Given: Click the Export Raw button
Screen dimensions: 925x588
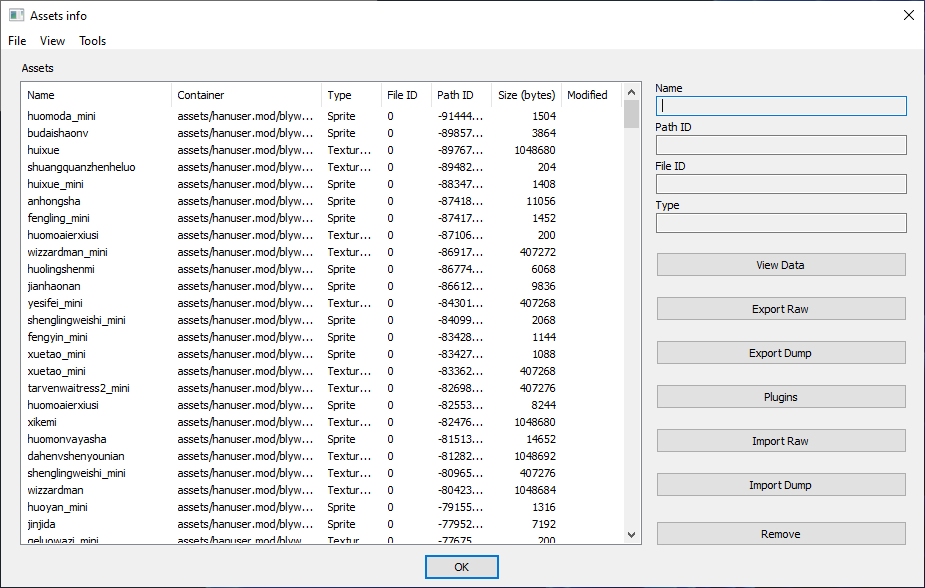Looking at the screenshot, I should point(780,309).
